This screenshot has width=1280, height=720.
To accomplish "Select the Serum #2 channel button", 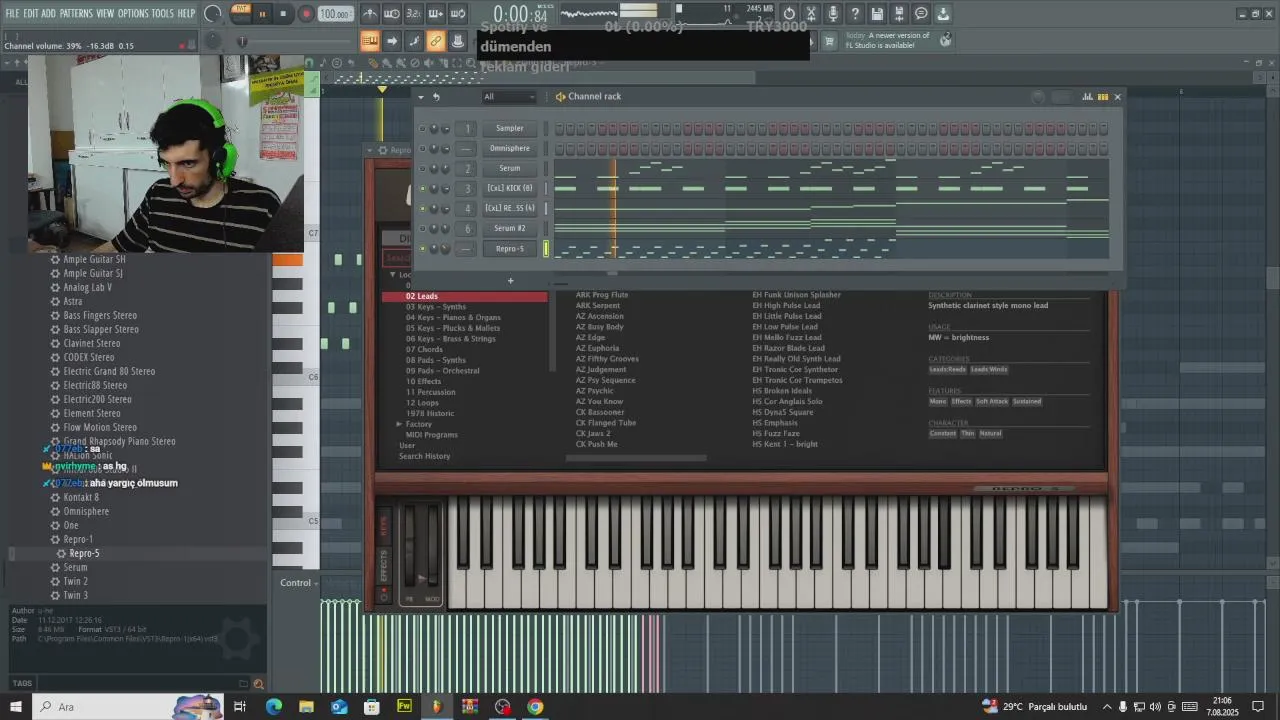I will (x=509, y=229).
